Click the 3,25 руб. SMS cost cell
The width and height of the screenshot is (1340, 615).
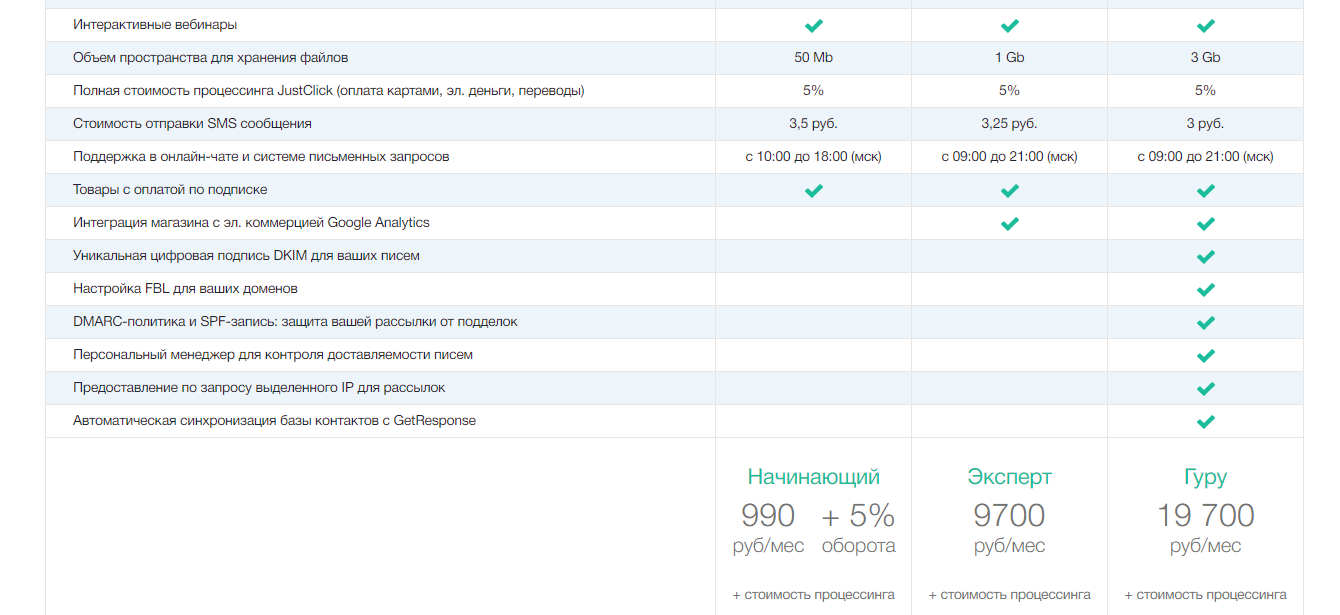[x=1009, y=124]
